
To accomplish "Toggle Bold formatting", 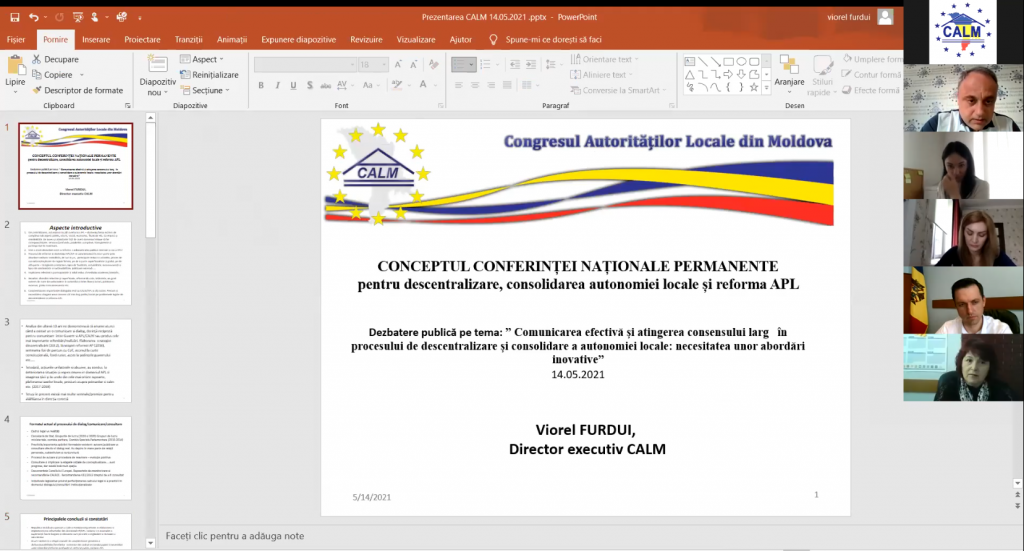I will click(x=261, y=85).
